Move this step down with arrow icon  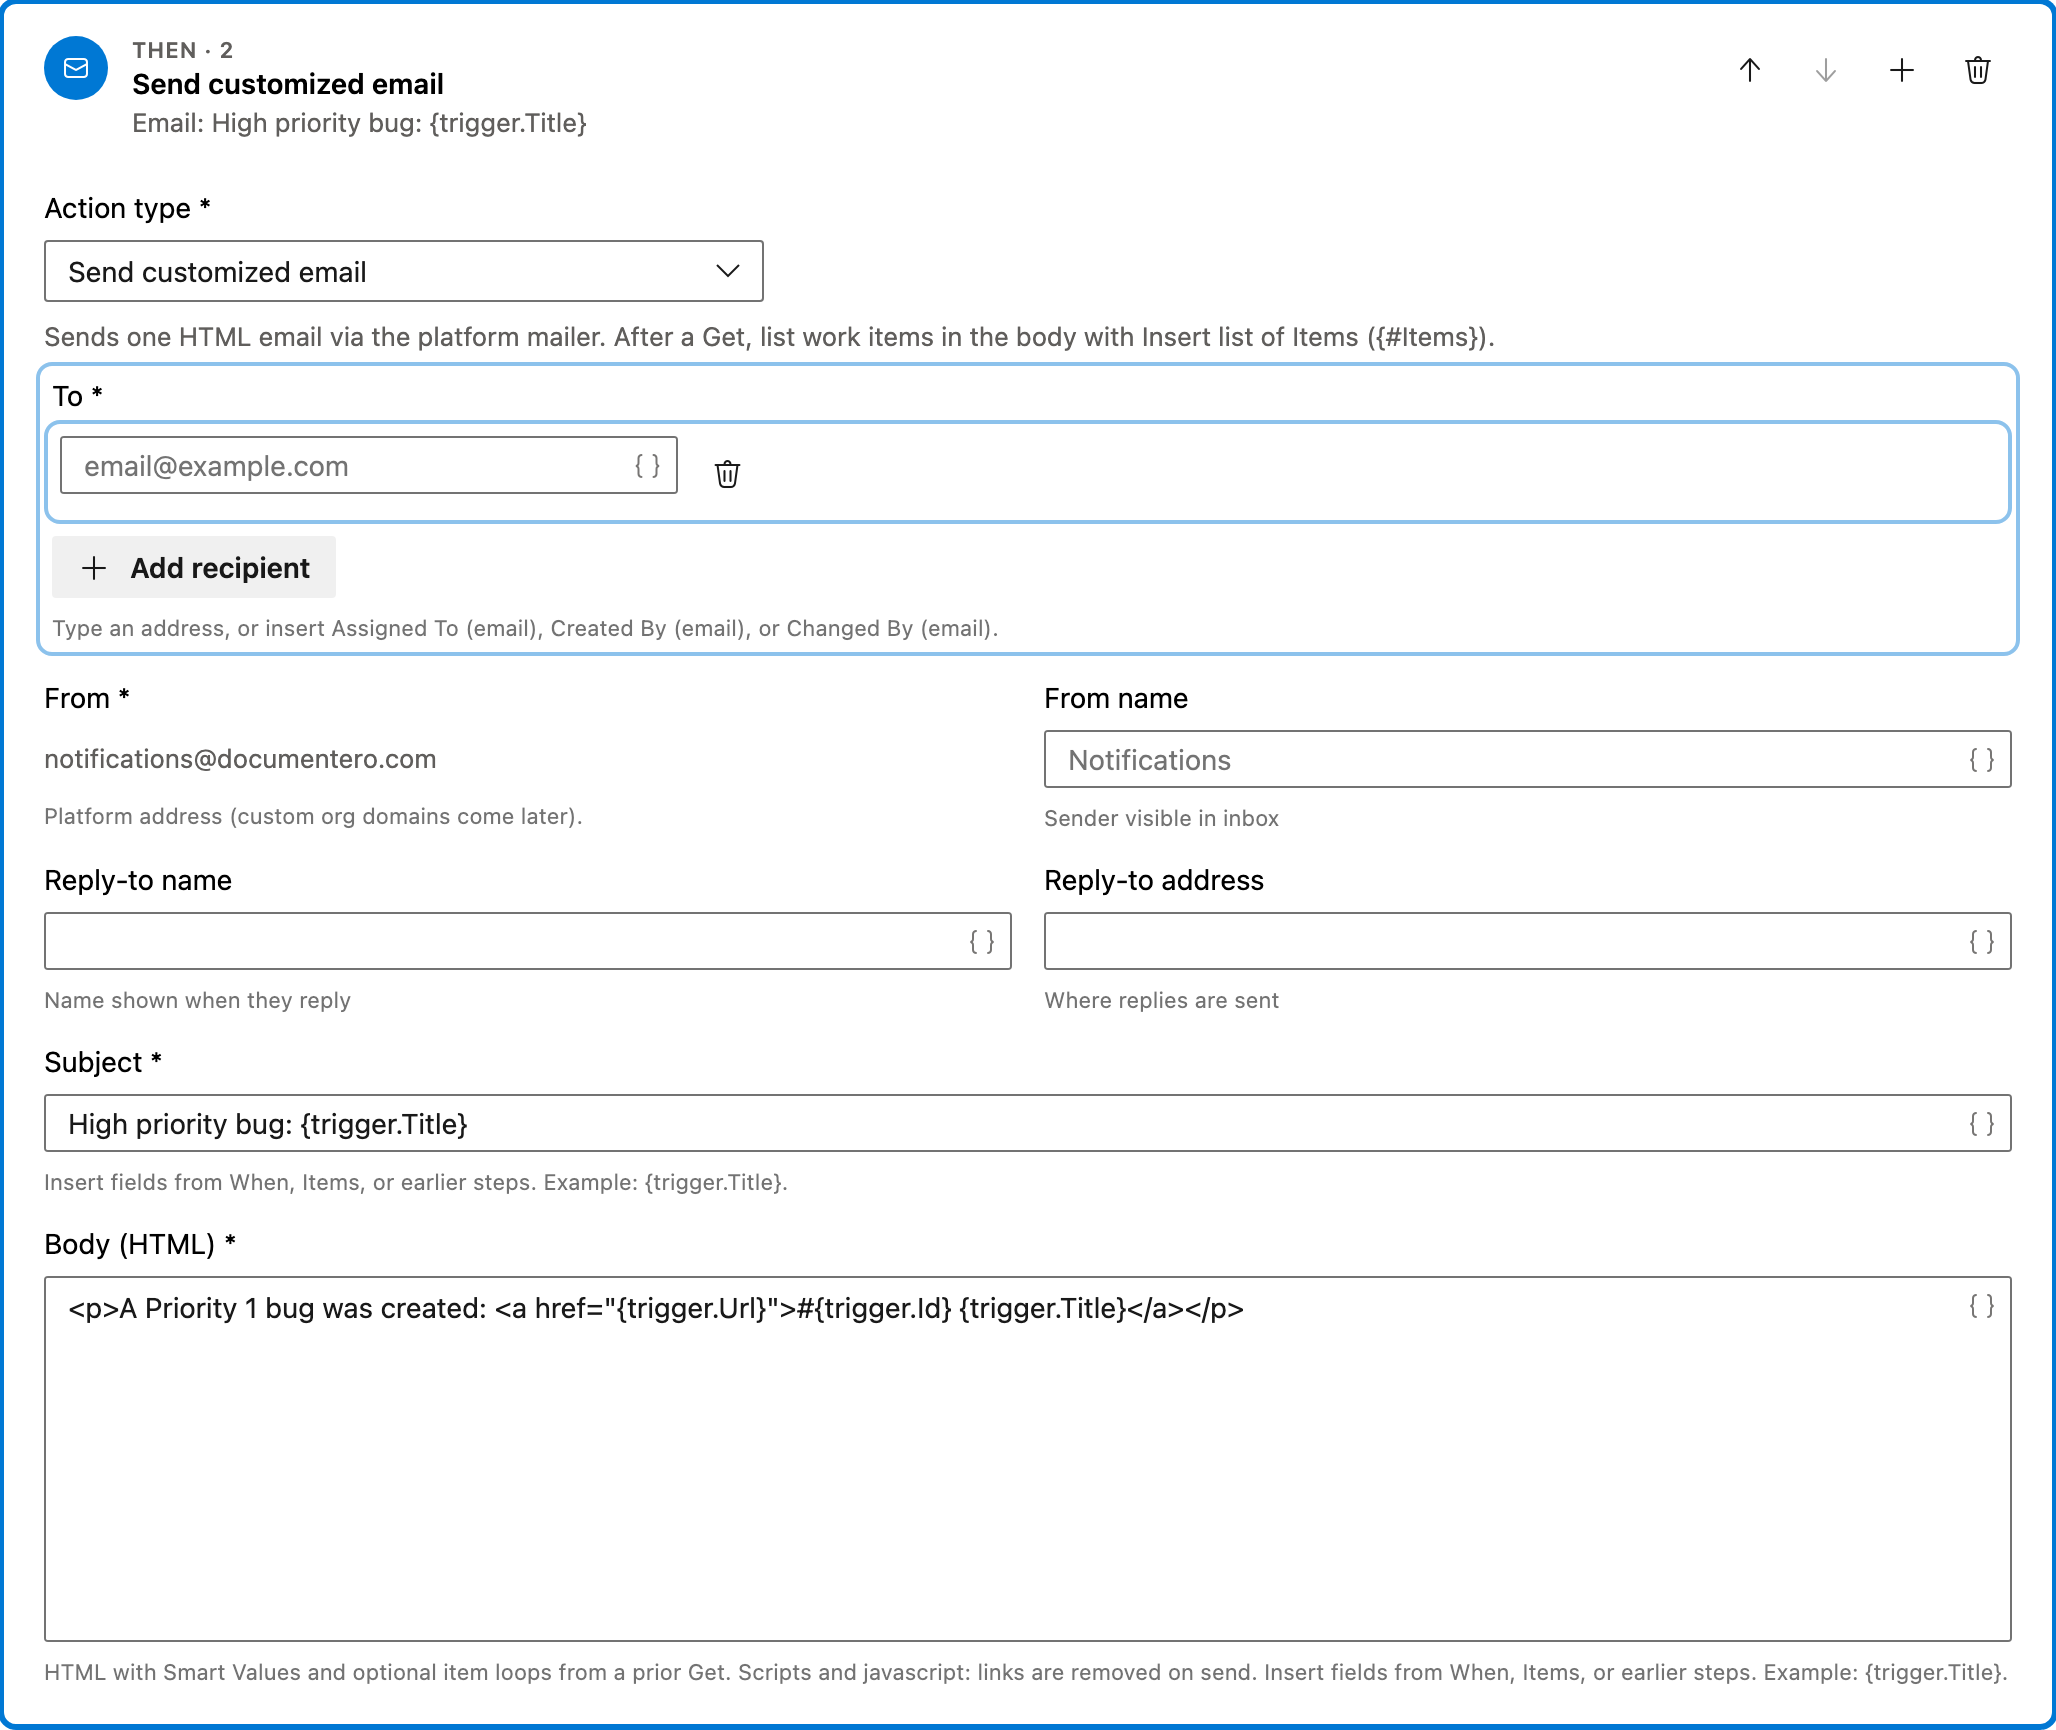(1826, 70)
